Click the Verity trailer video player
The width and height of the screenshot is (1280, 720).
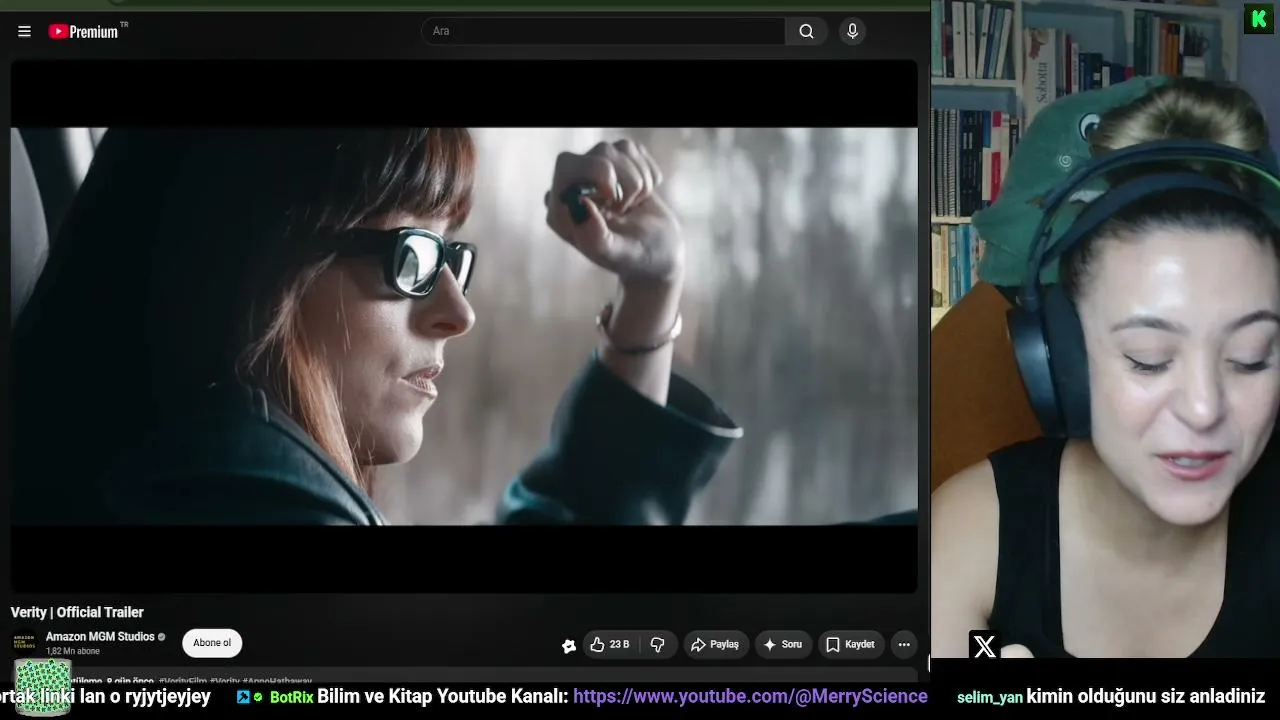click(x=464, y=326)
